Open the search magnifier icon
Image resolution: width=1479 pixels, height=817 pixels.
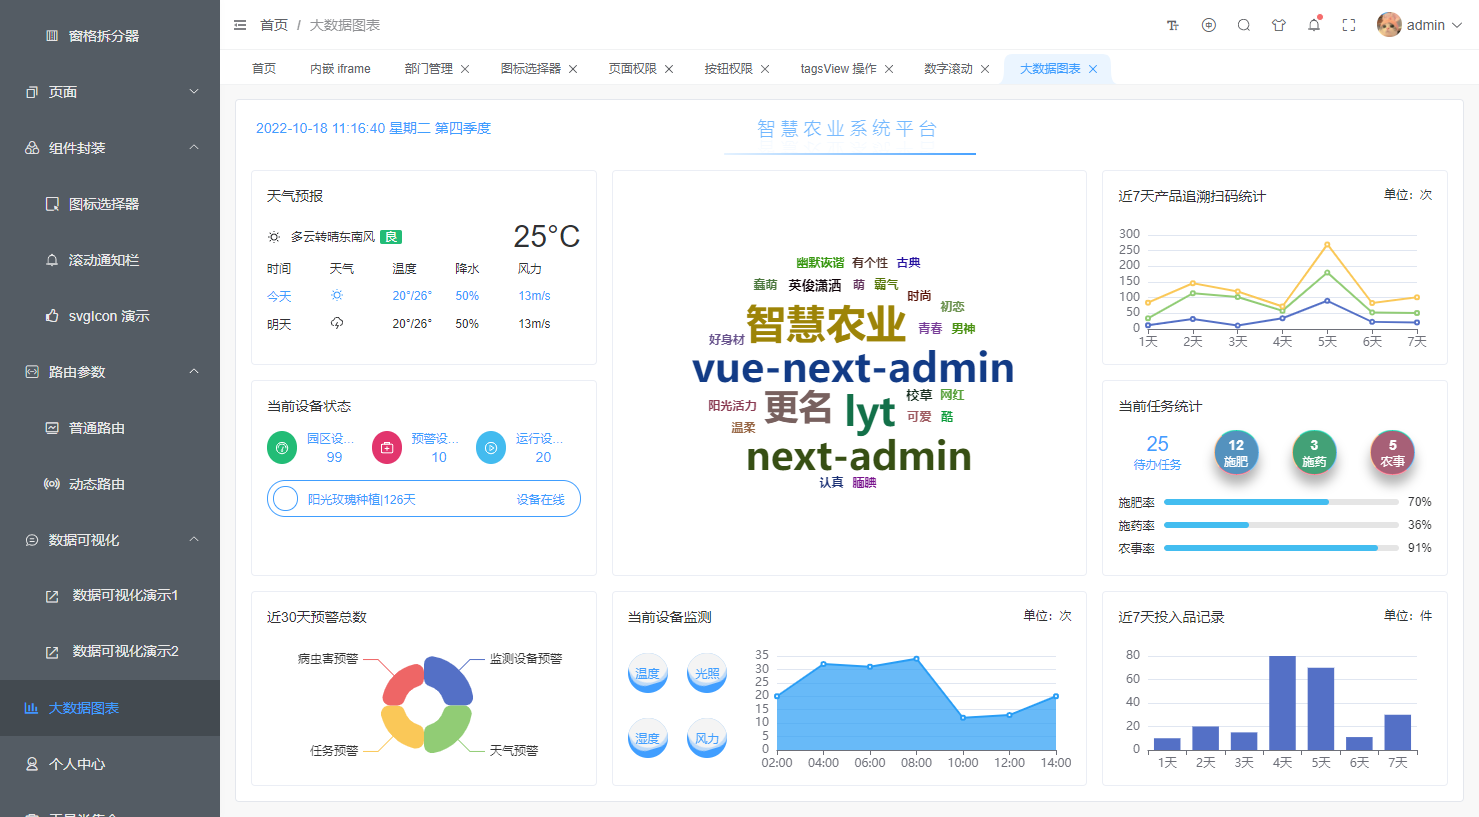[1244, 25]
